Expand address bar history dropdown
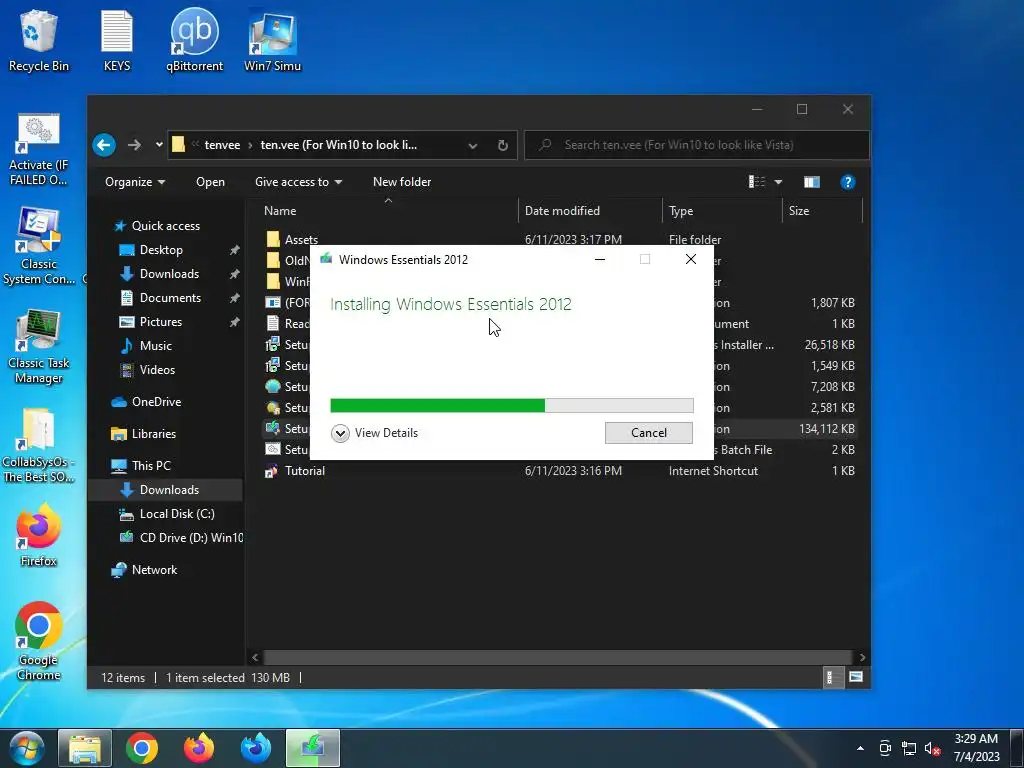This screenshot has height=768, width=1024. click(472, 146)
